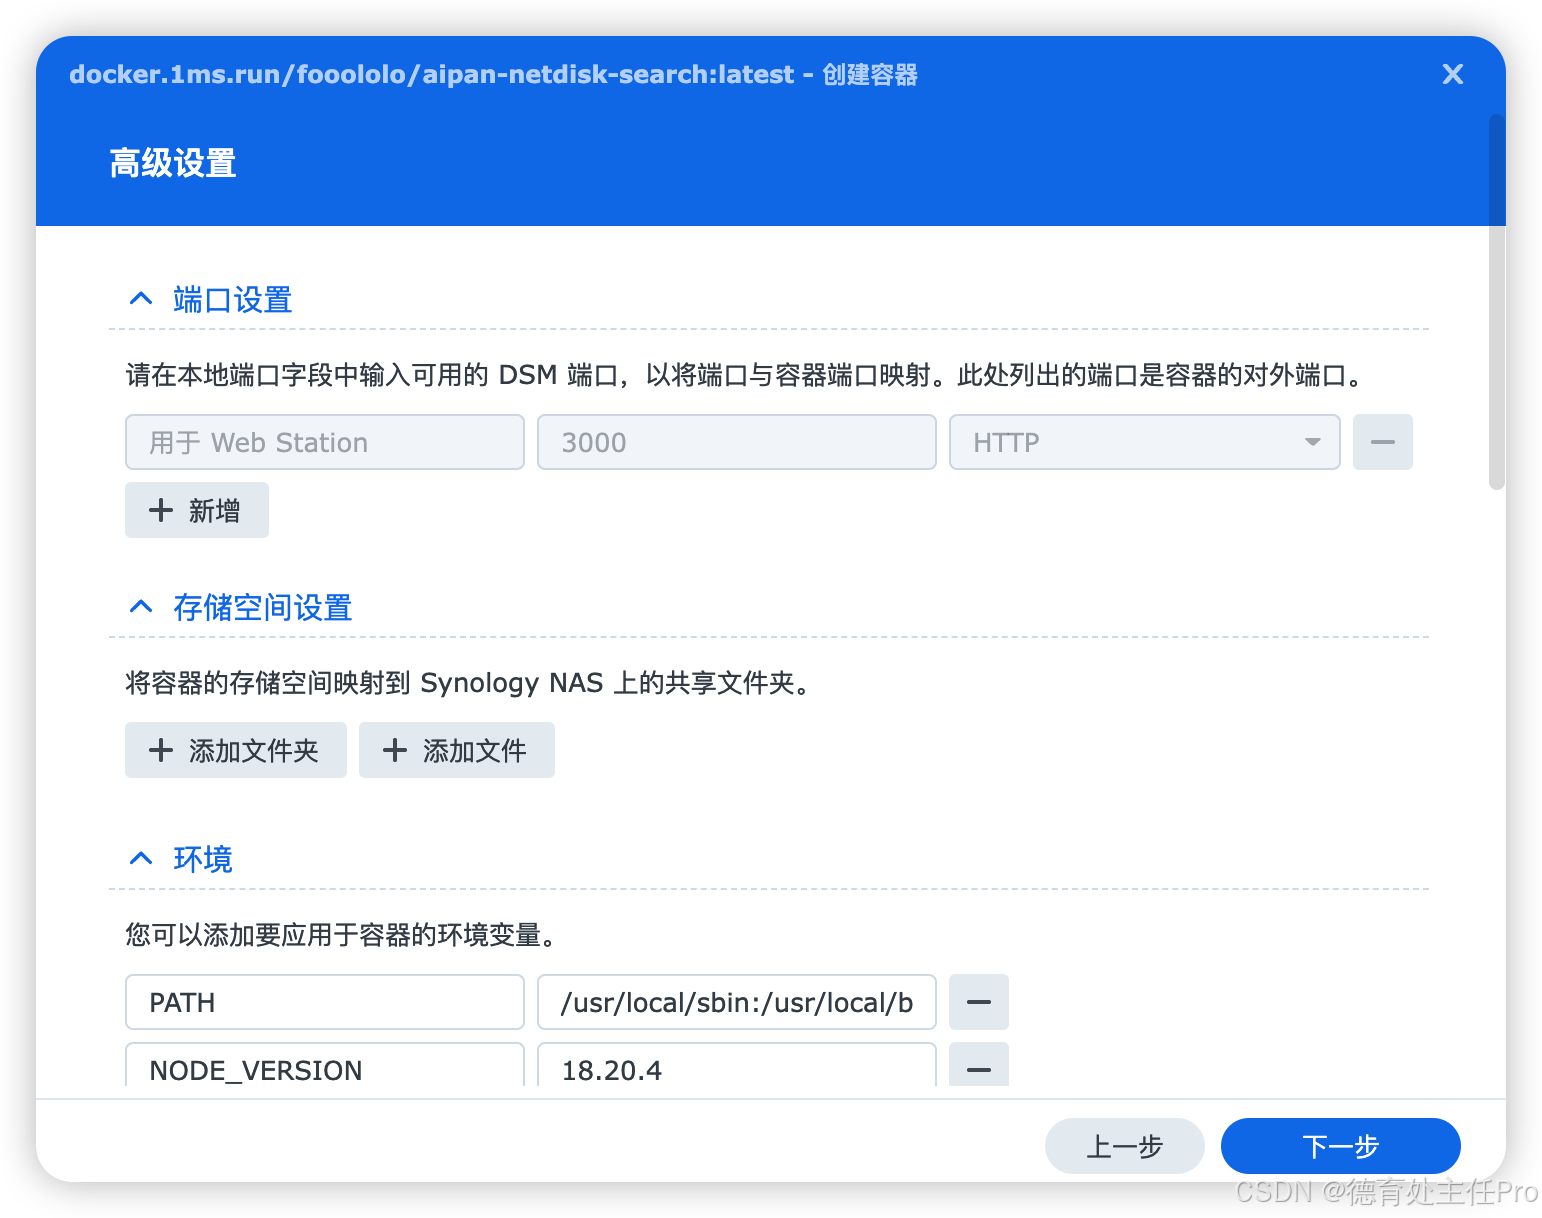
Task: Click the DSM port mapping description text
Action: [746, 375]
